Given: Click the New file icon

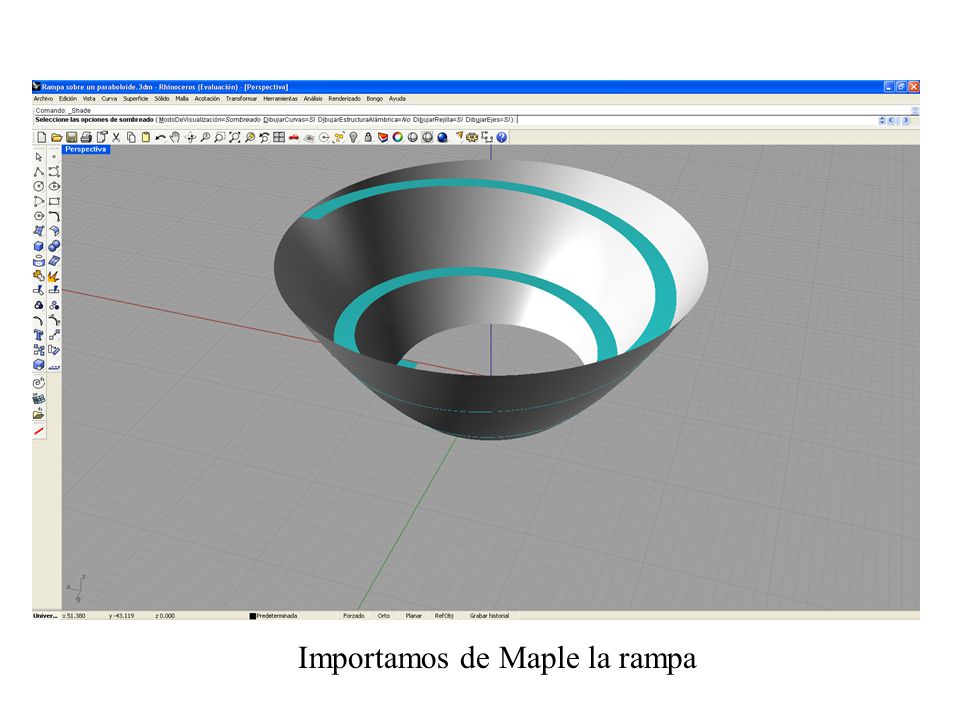Looking at the screenshot, I should tap(42, 138).
